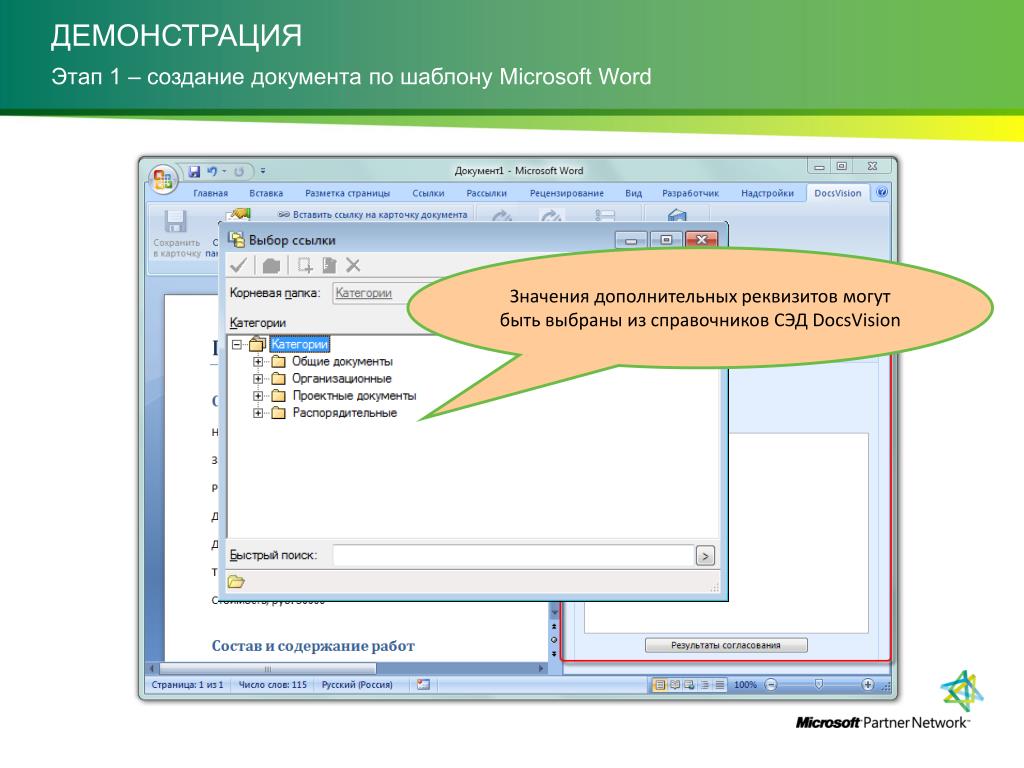Open the Надстройки ribbon tab
The image size is (1024, 768).
[x=767, y=193]
